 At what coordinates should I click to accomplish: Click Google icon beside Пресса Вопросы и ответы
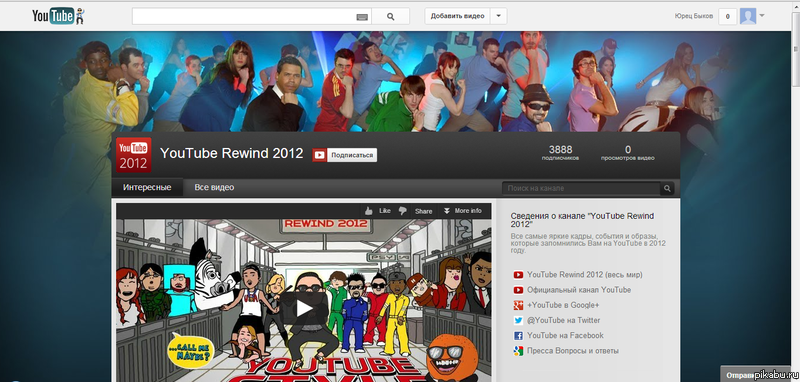pos(518,351)
